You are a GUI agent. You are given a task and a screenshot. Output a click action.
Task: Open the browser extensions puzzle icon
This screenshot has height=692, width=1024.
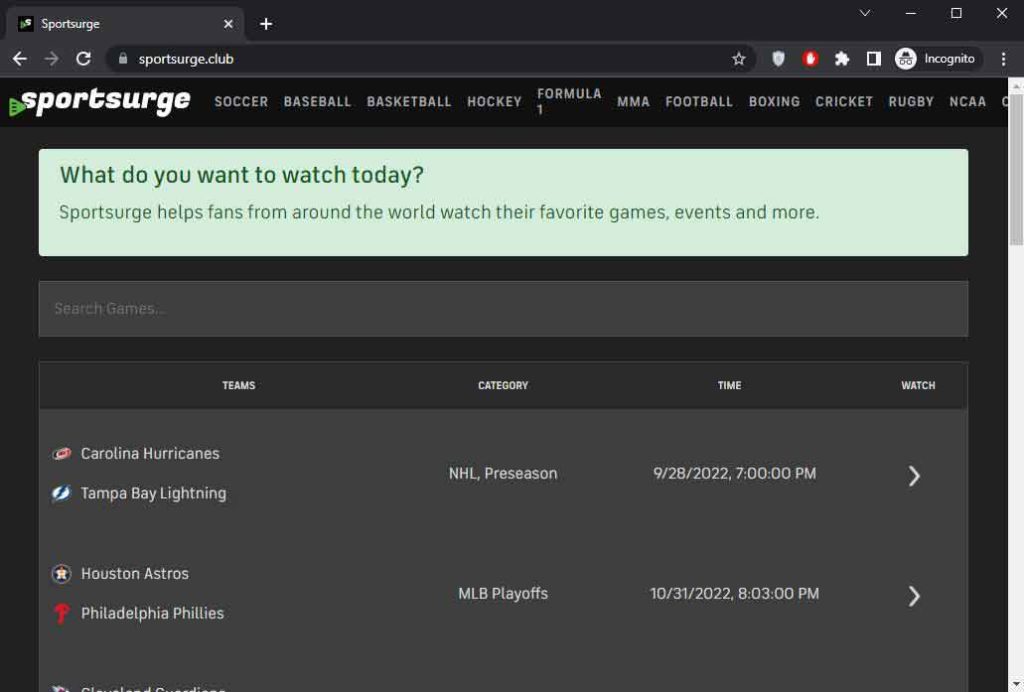[x=841, y=58]
